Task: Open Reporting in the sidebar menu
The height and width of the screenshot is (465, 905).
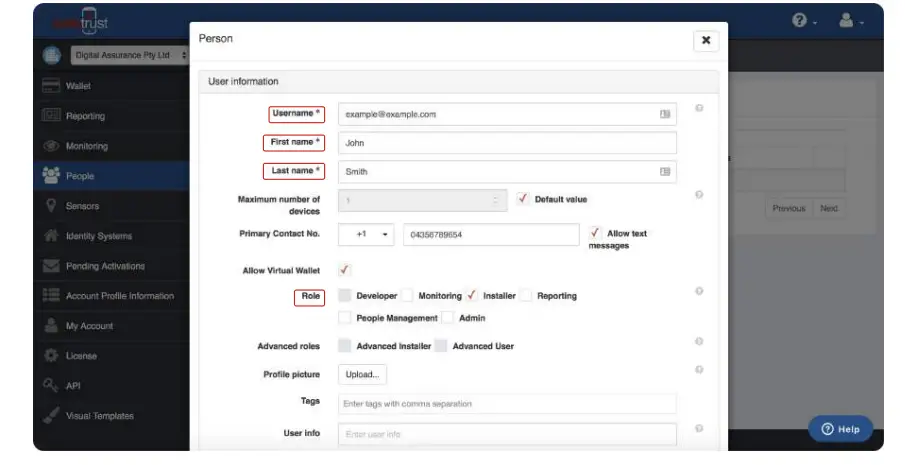Action: pyautogui.click(x=85, y=116)
